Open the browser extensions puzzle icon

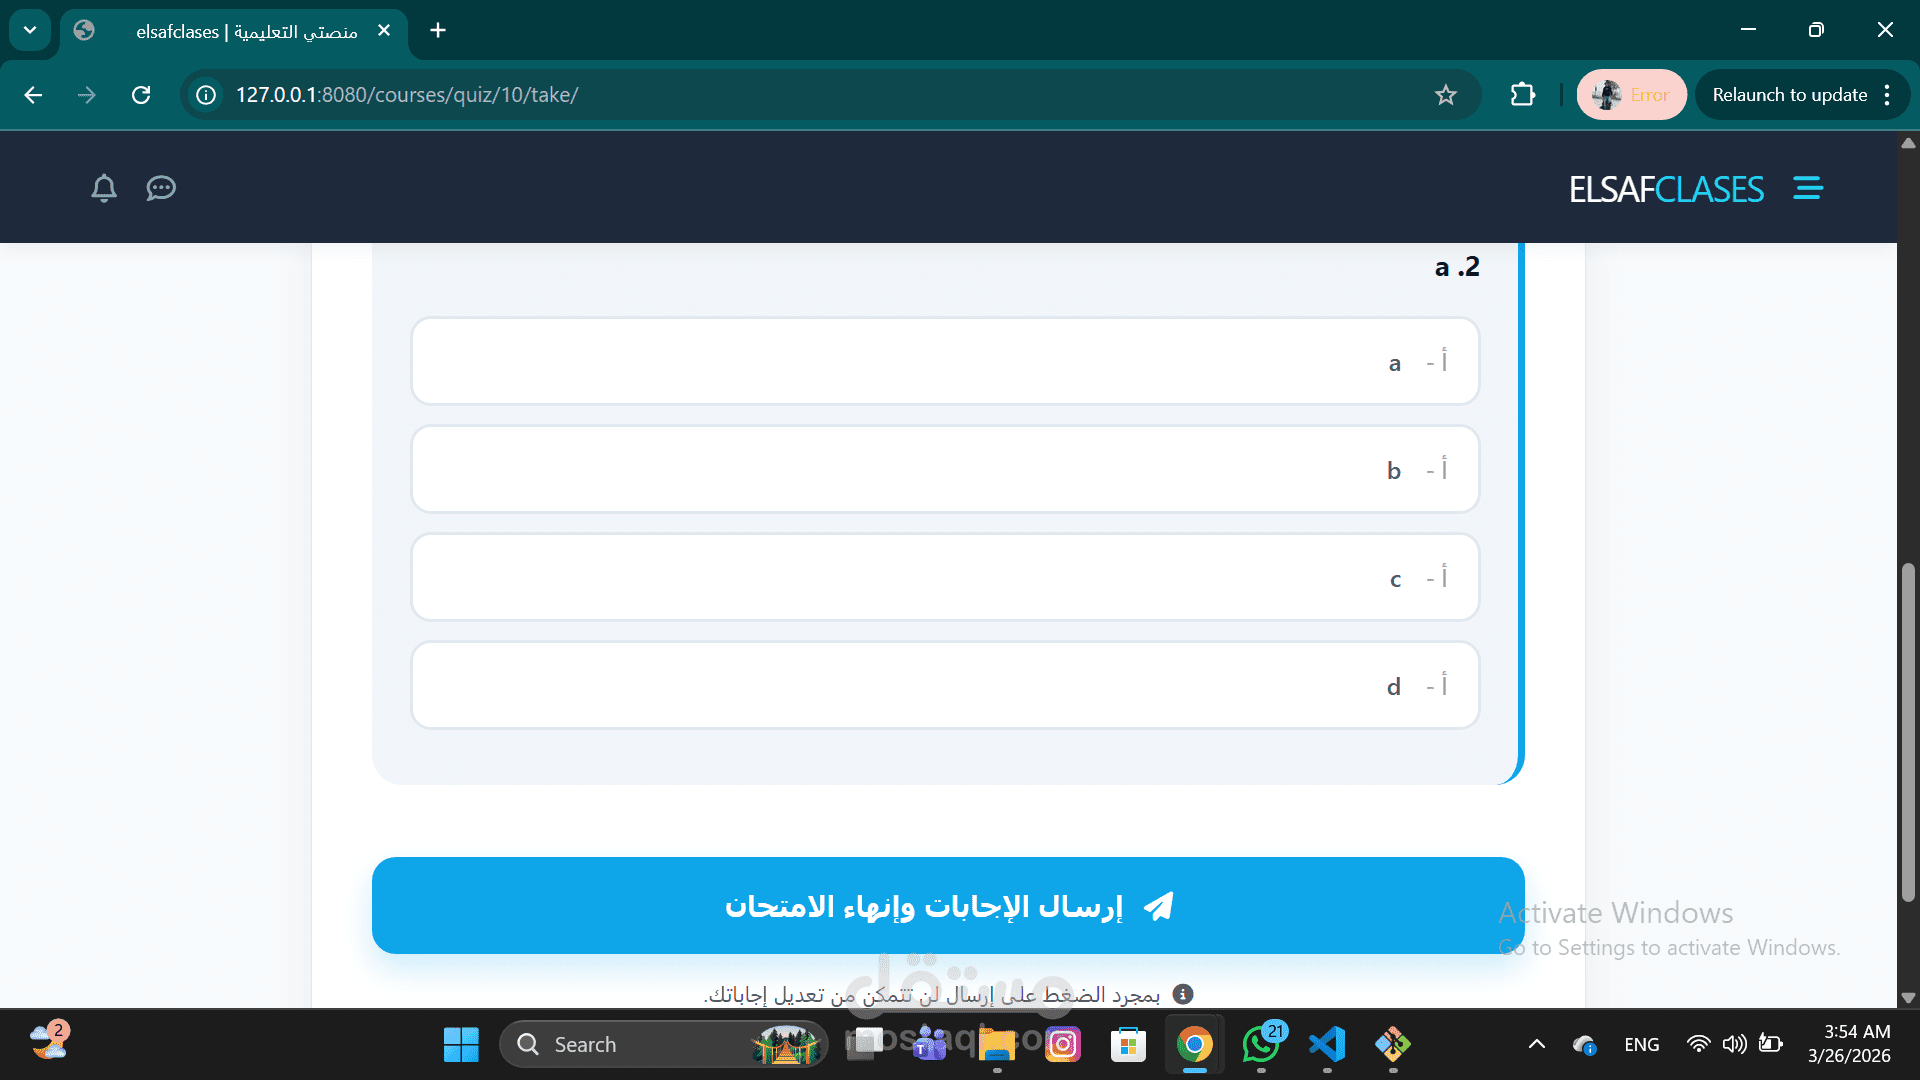point(1522,95)
